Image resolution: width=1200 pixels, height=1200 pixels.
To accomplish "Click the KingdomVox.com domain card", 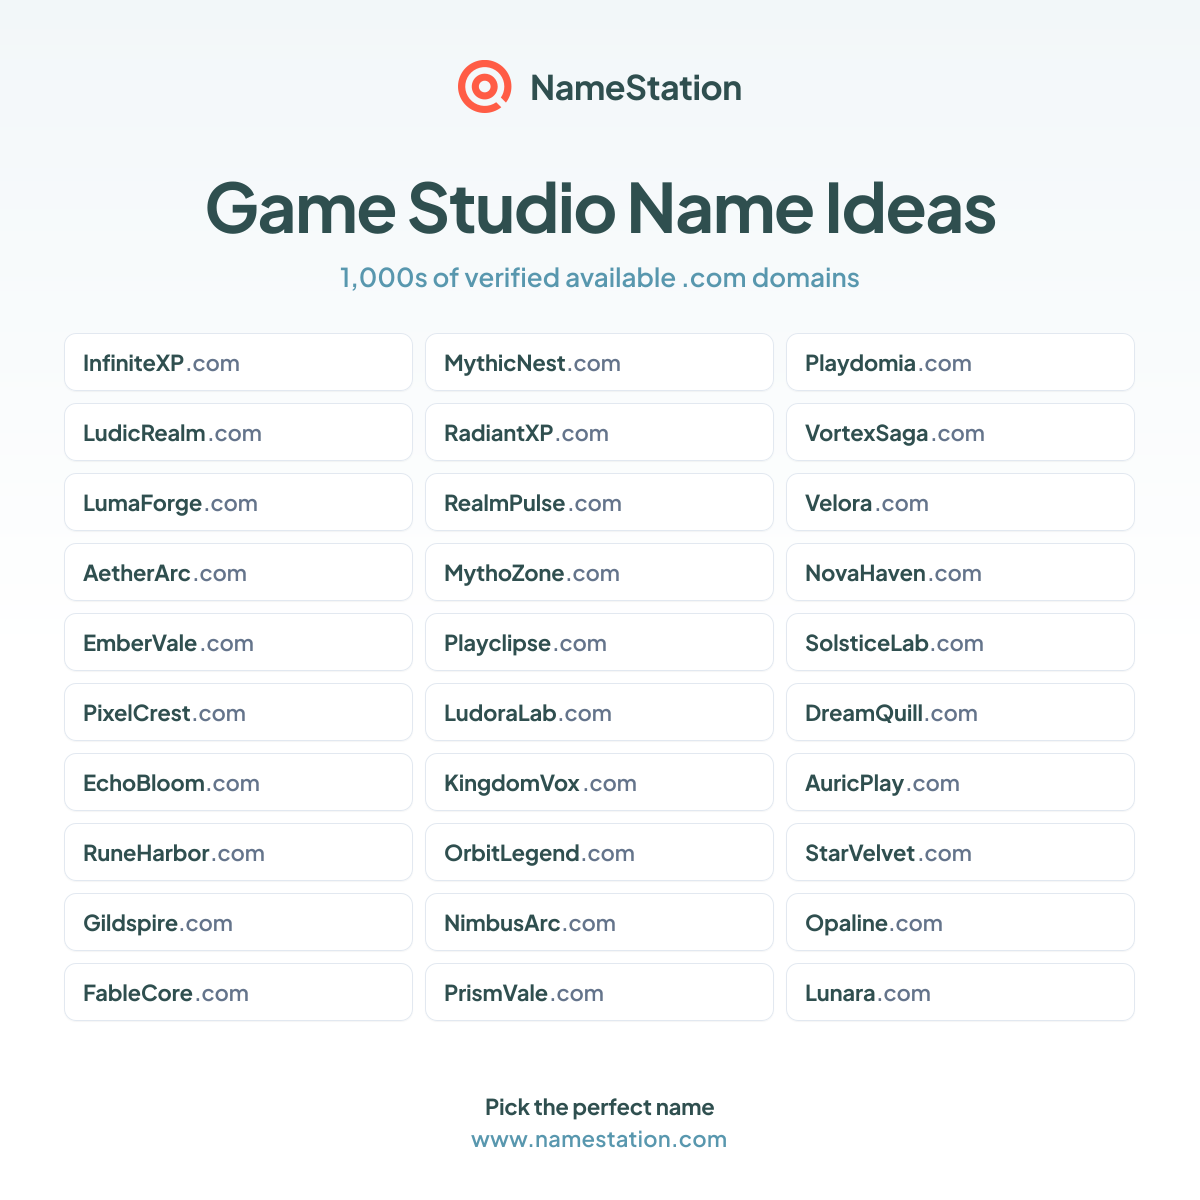I will click(600, 782).
